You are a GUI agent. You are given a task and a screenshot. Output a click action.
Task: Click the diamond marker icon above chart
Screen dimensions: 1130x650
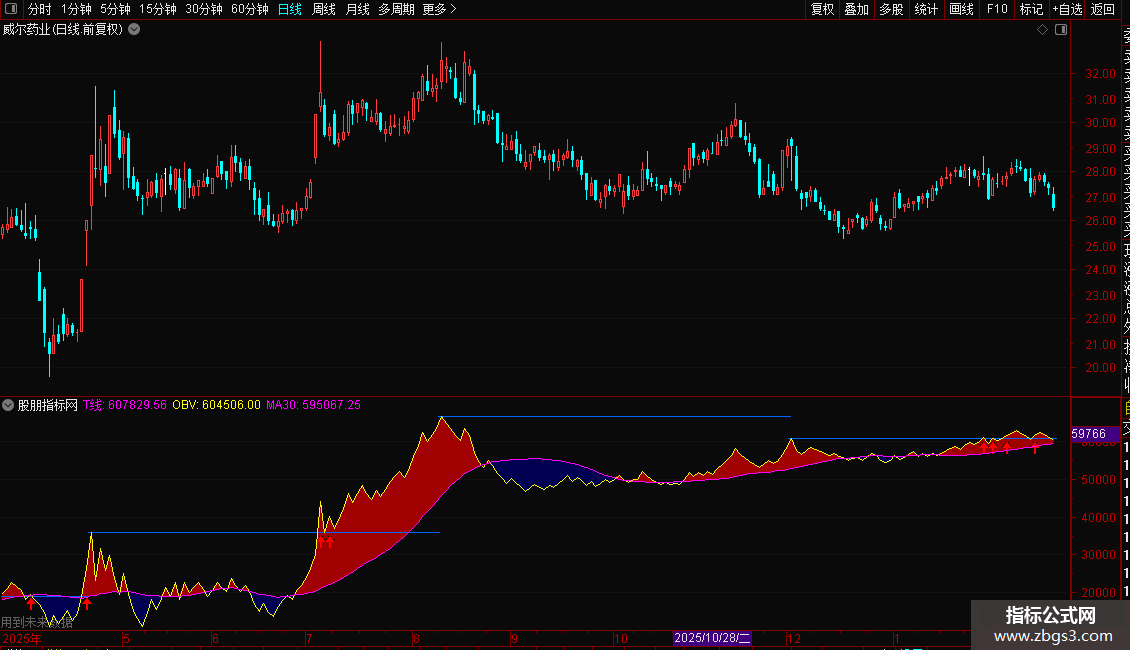click(x=1042, y=30)
